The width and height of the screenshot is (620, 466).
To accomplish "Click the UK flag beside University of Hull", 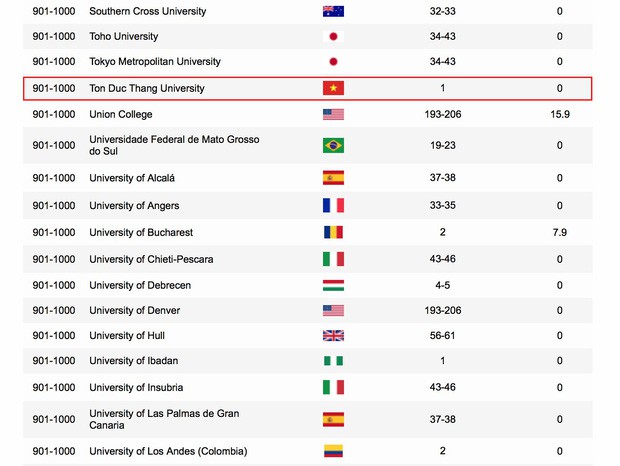I will pos(333,335).
